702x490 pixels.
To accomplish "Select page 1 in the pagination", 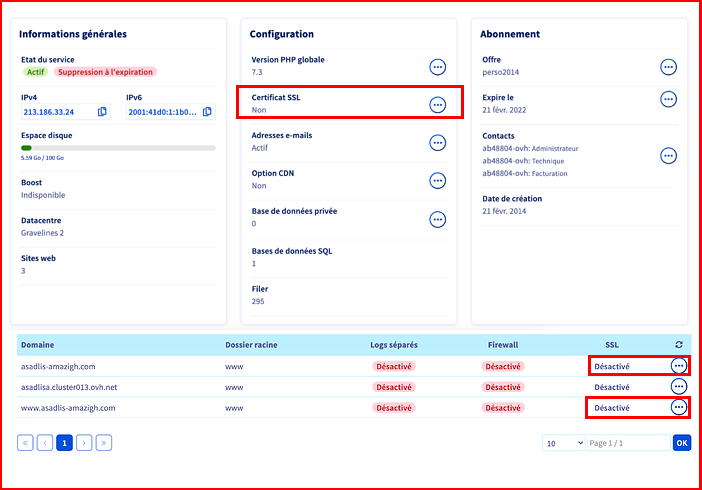I will (65, 442).
